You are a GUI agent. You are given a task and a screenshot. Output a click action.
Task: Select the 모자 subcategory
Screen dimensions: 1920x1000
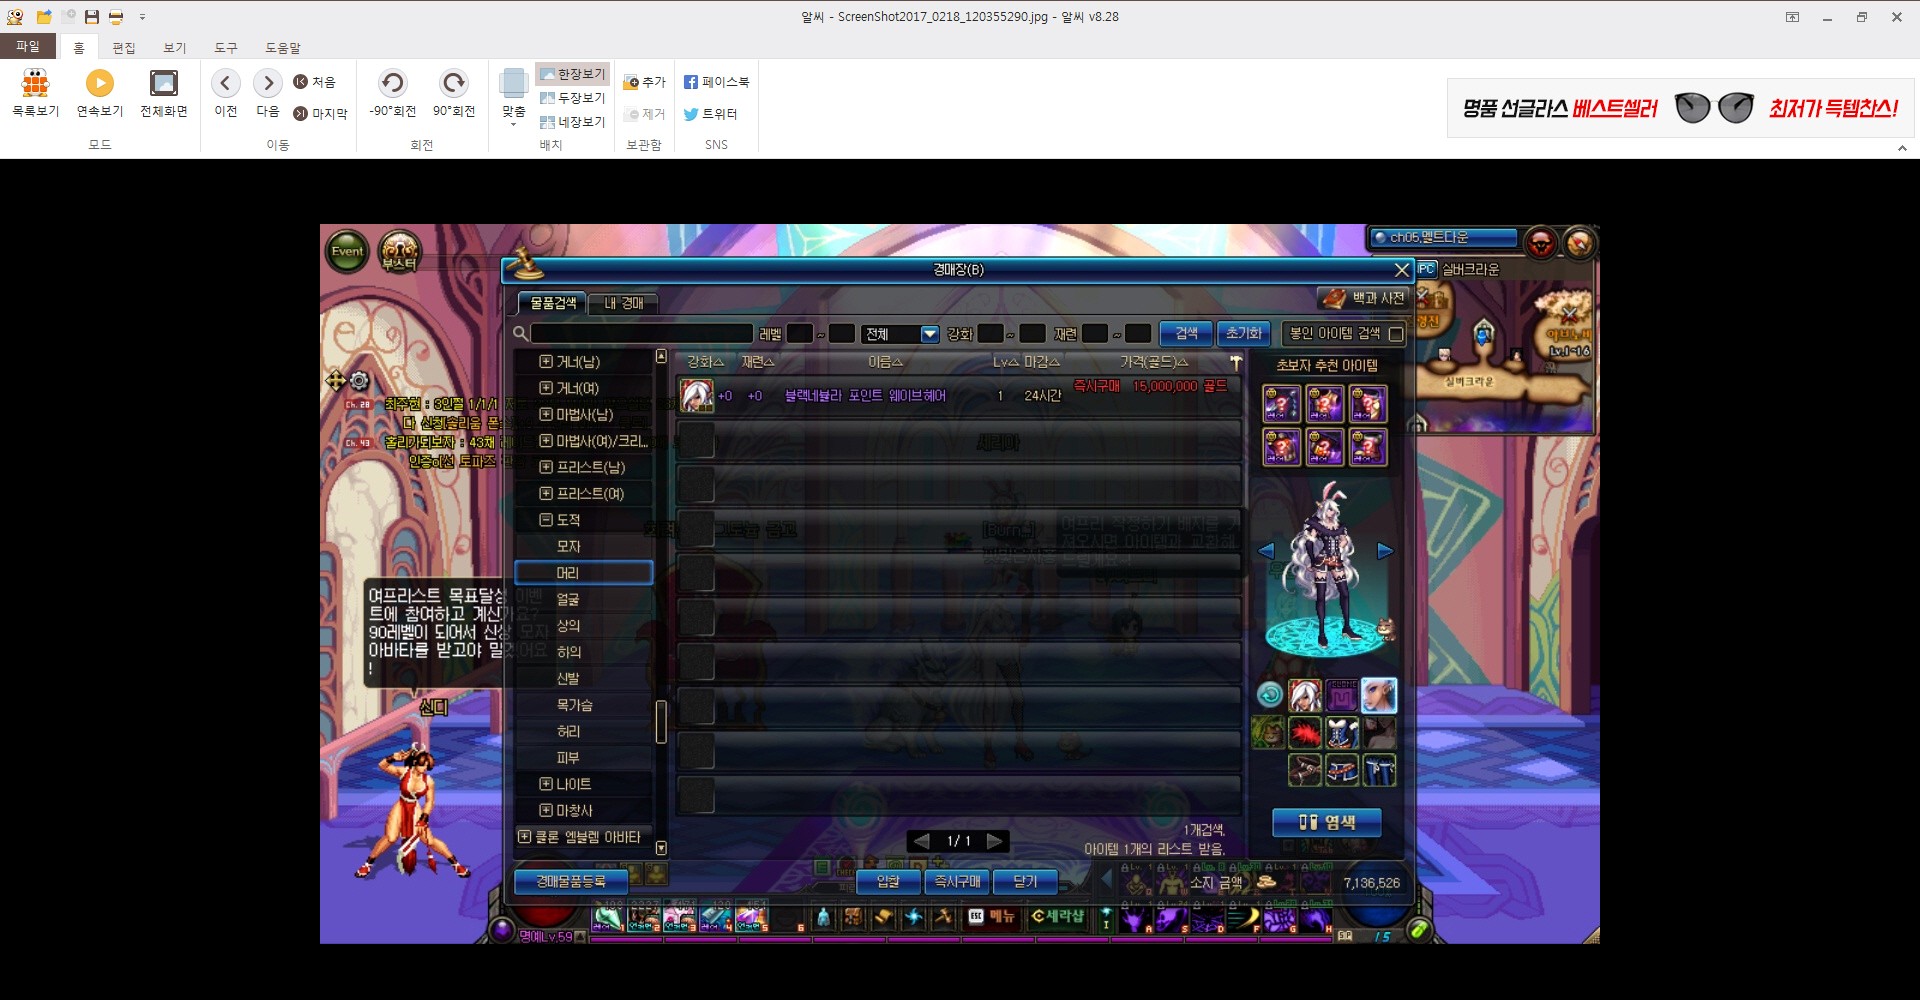pyautogui.click(x=584, y=546)
